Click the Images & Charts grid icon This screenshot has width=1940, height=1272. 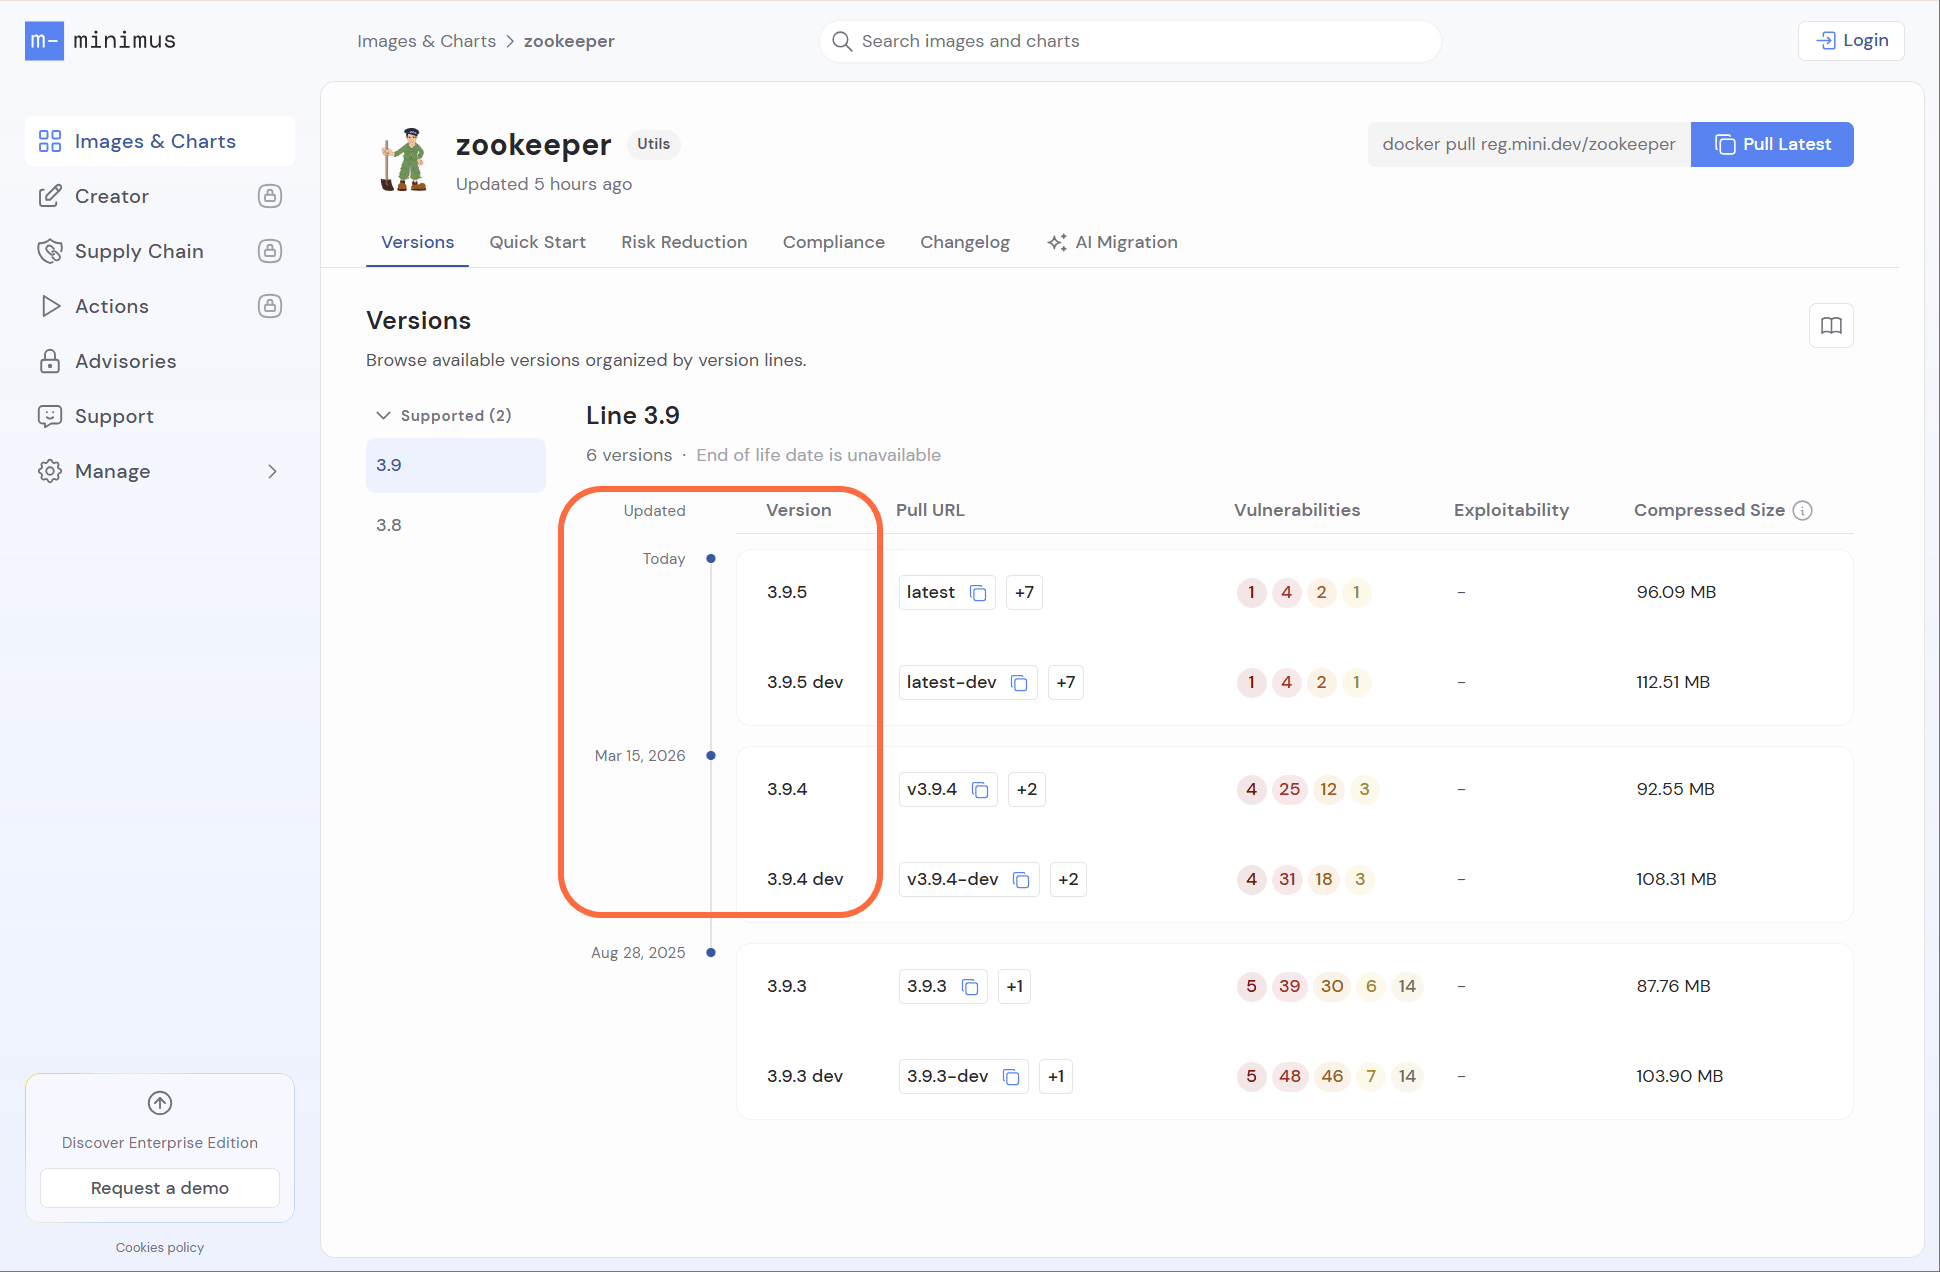[50, 141]
